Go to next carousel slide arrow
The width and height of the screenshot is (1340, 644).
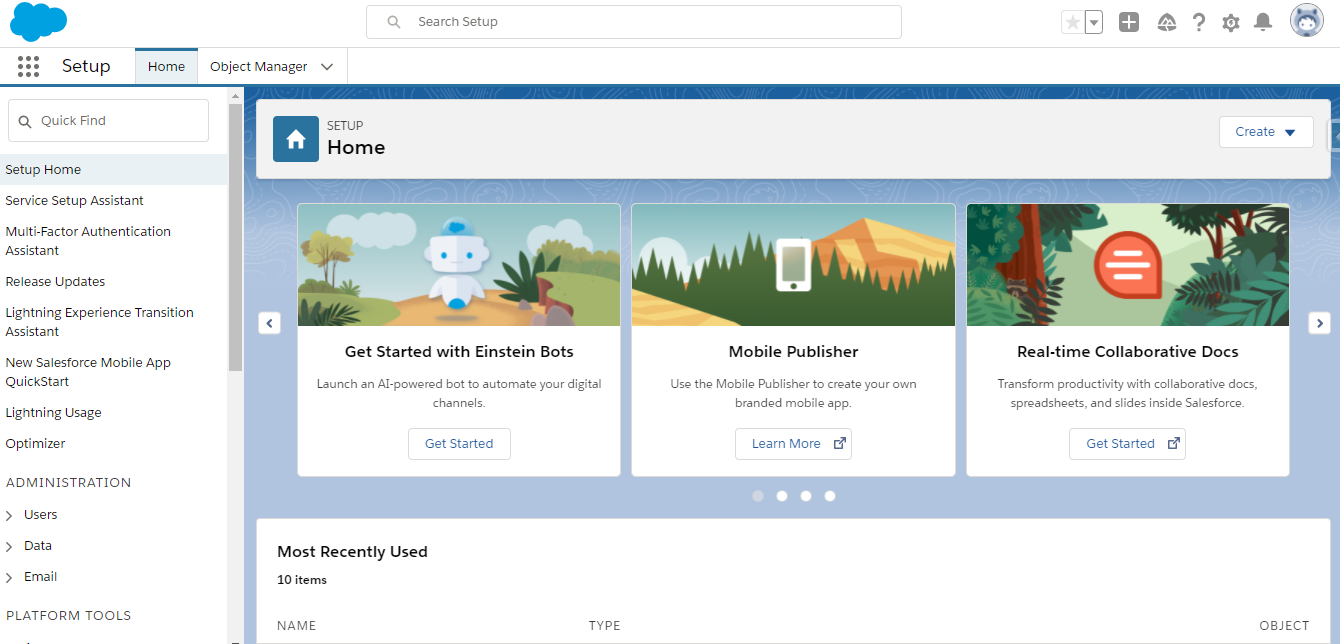(1320, 323)
